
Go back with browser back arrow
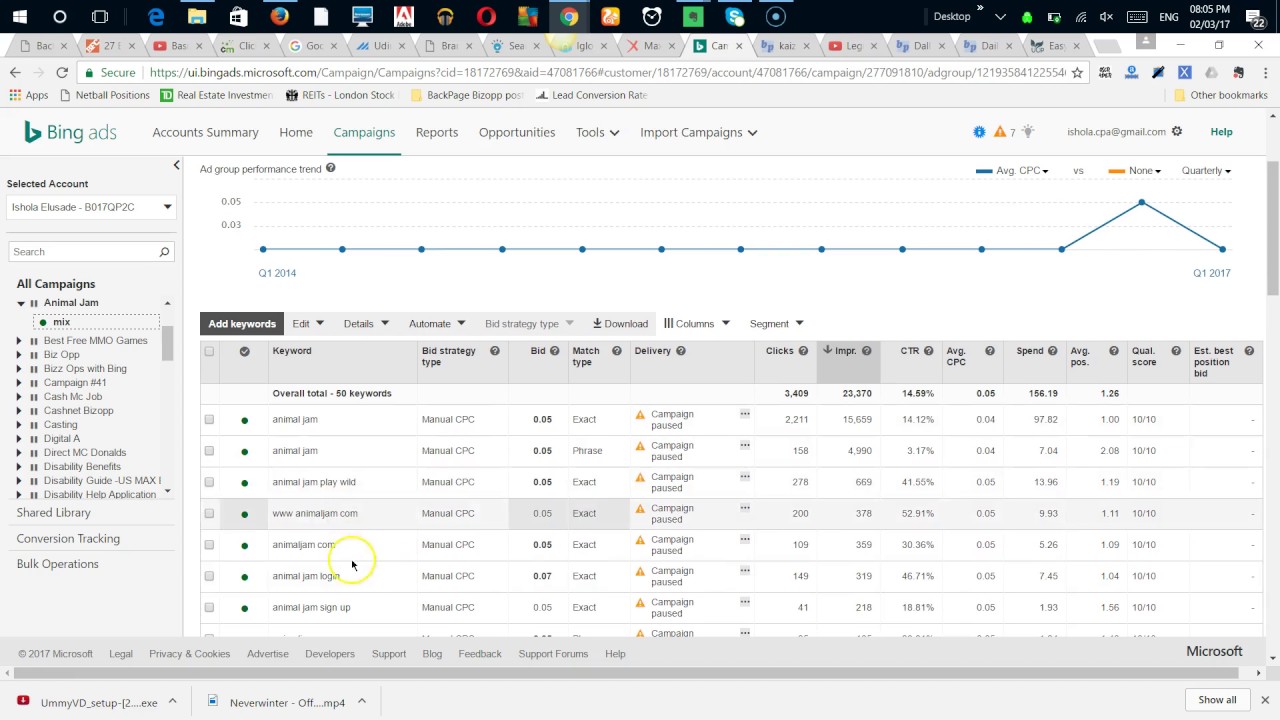pos(15,72)
